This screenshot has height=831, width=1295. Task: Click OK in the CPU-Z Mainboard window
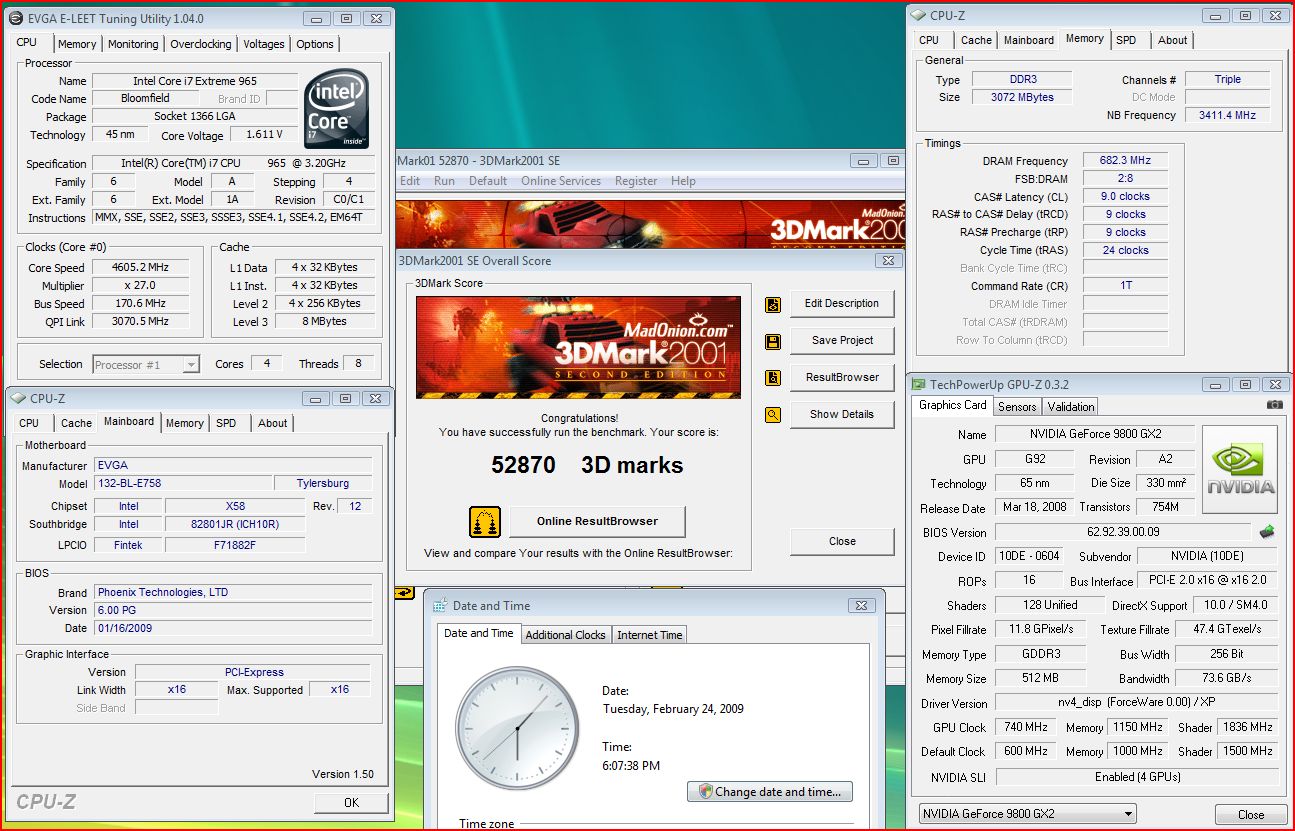pos(351,803)
